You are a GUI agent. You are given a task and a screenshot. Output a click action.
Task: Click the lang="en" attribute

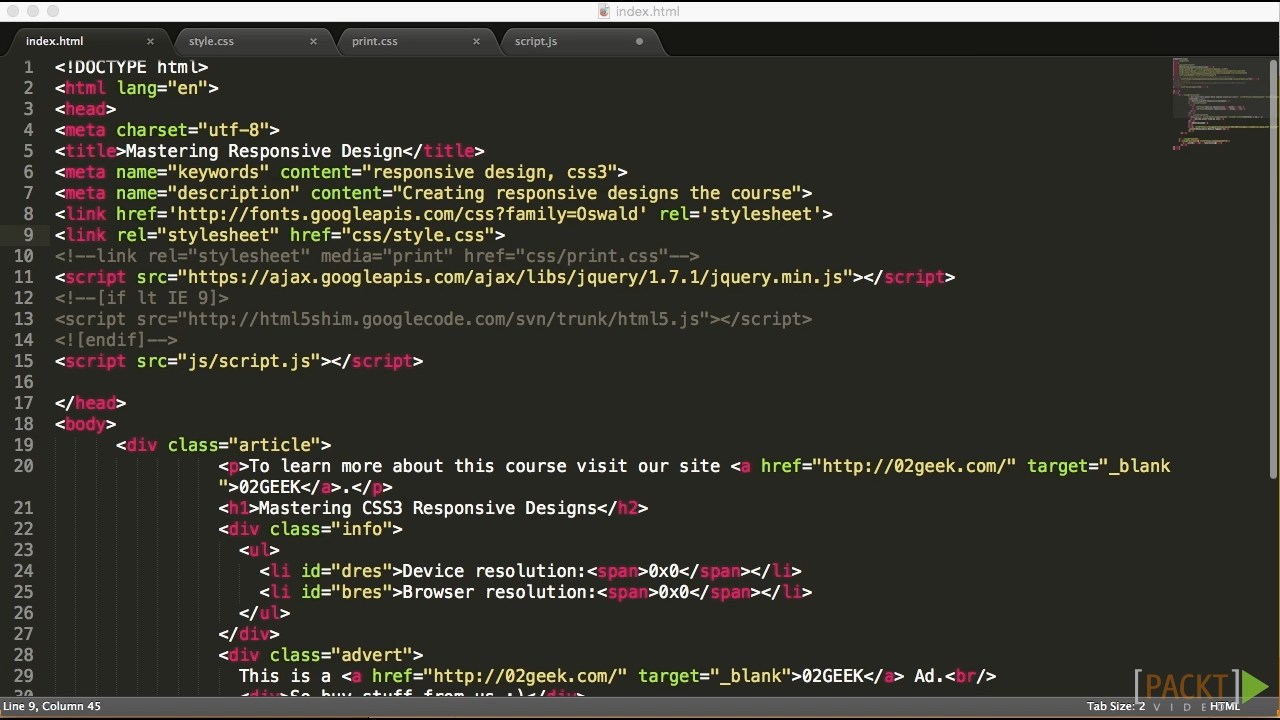(x=162, y=88)
